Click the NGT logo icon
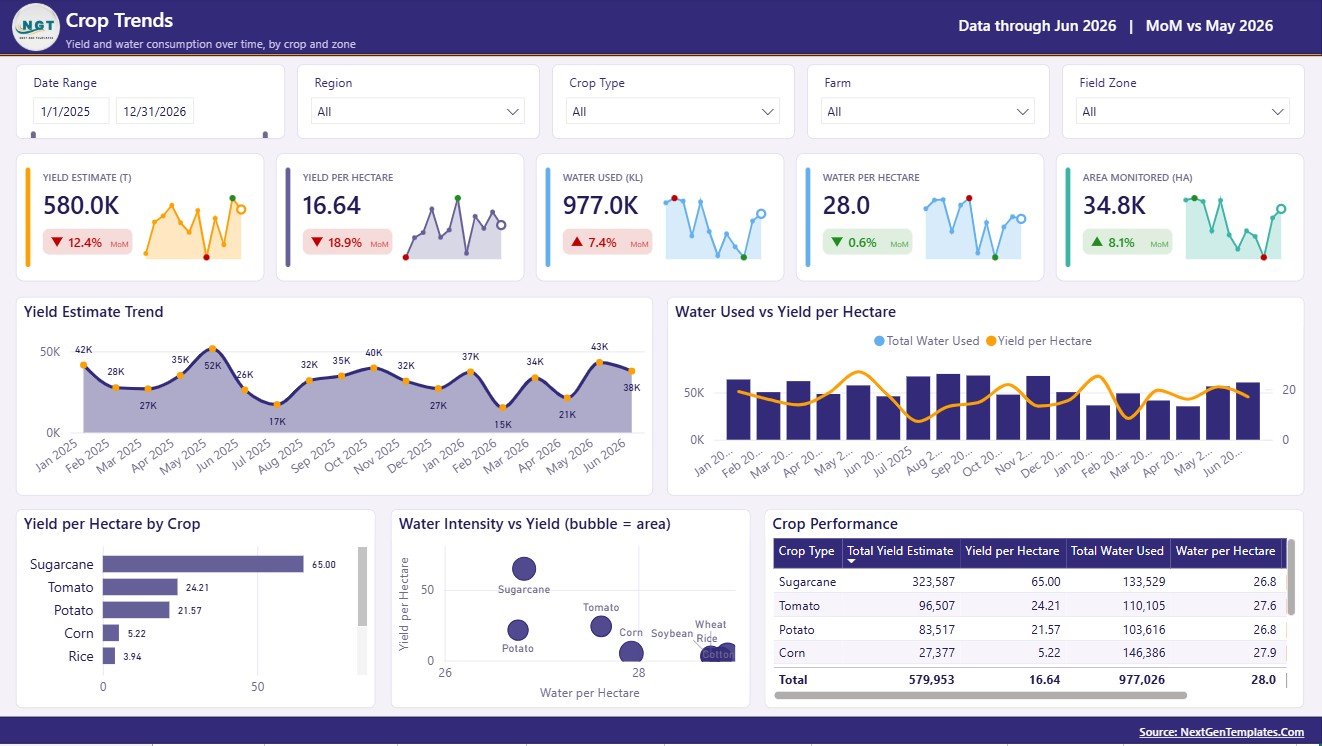The width and height of the screenshot is (1322, 746). (36, 27)
